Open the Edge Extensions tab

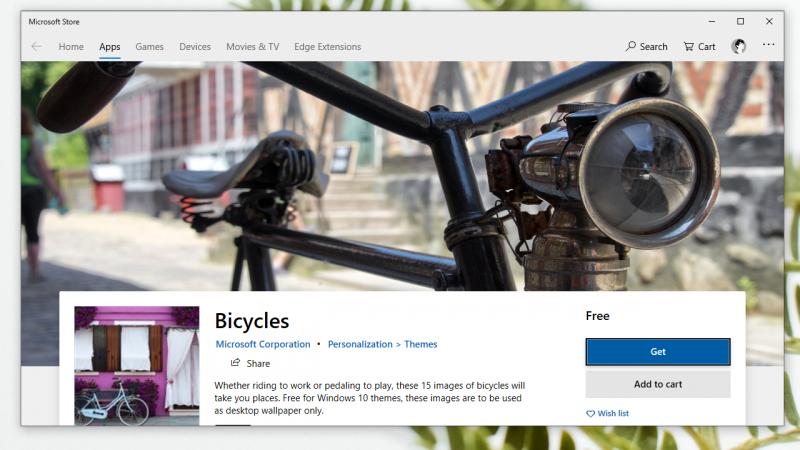[x=328, y=46]
